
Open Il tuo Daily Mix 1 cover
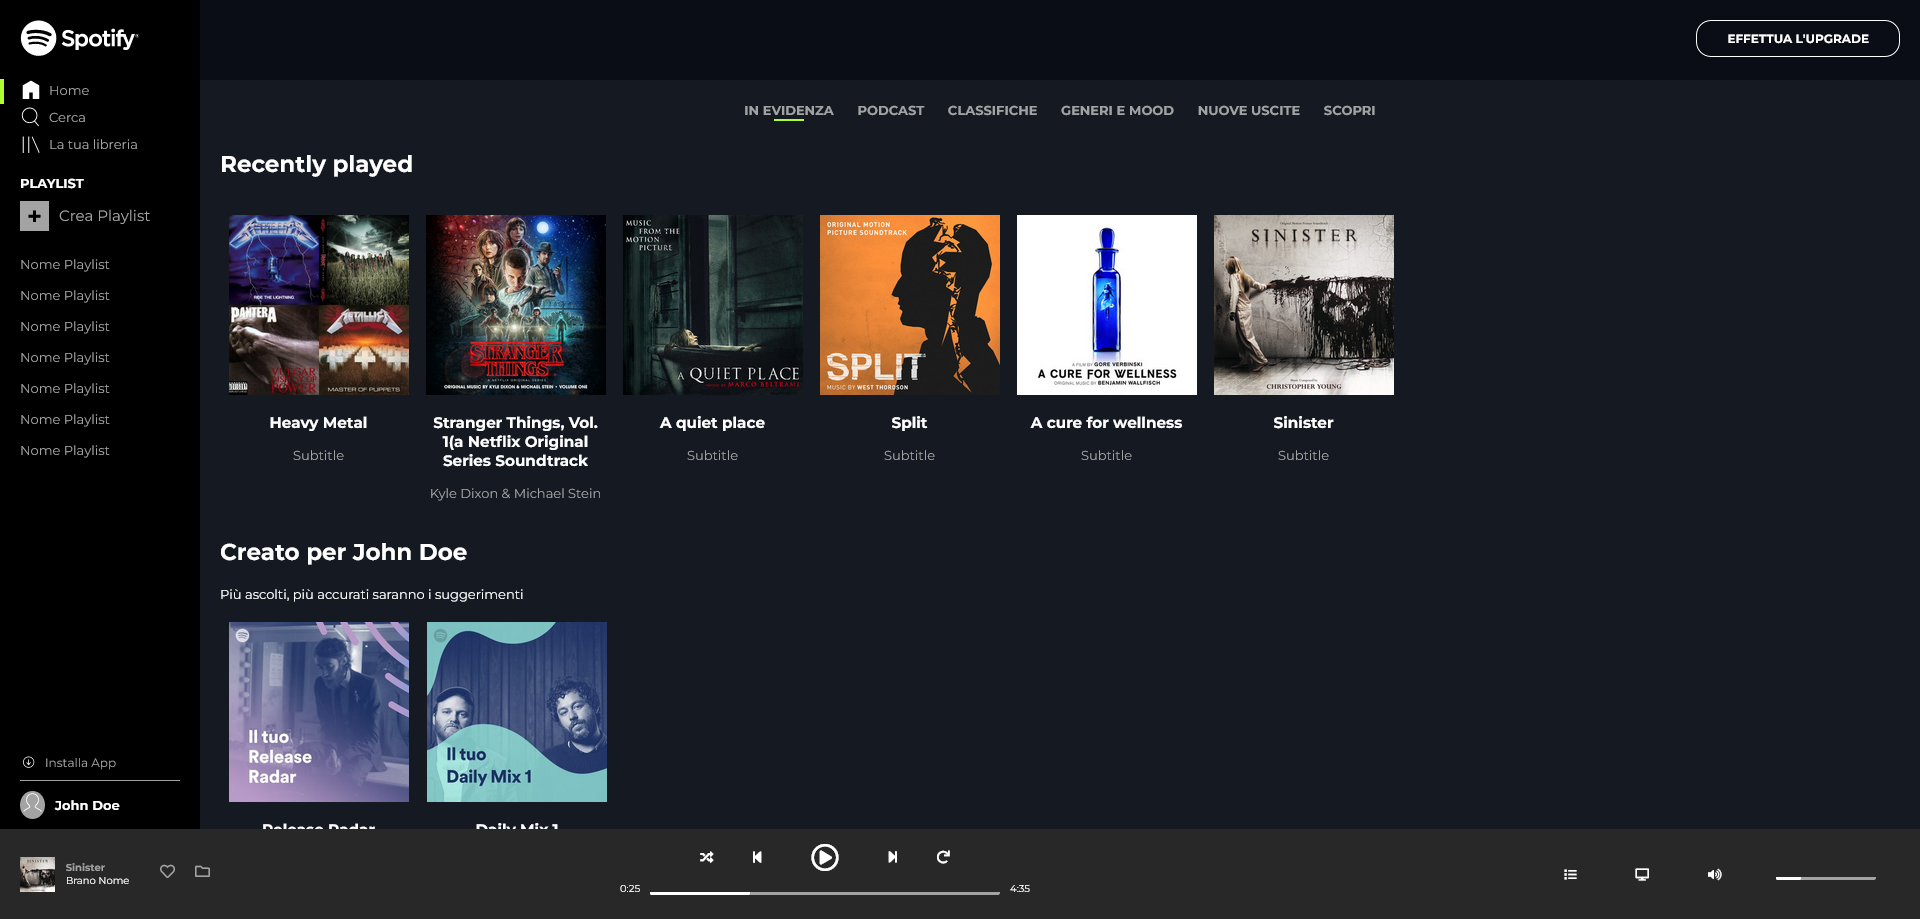[x=517, y=712]
